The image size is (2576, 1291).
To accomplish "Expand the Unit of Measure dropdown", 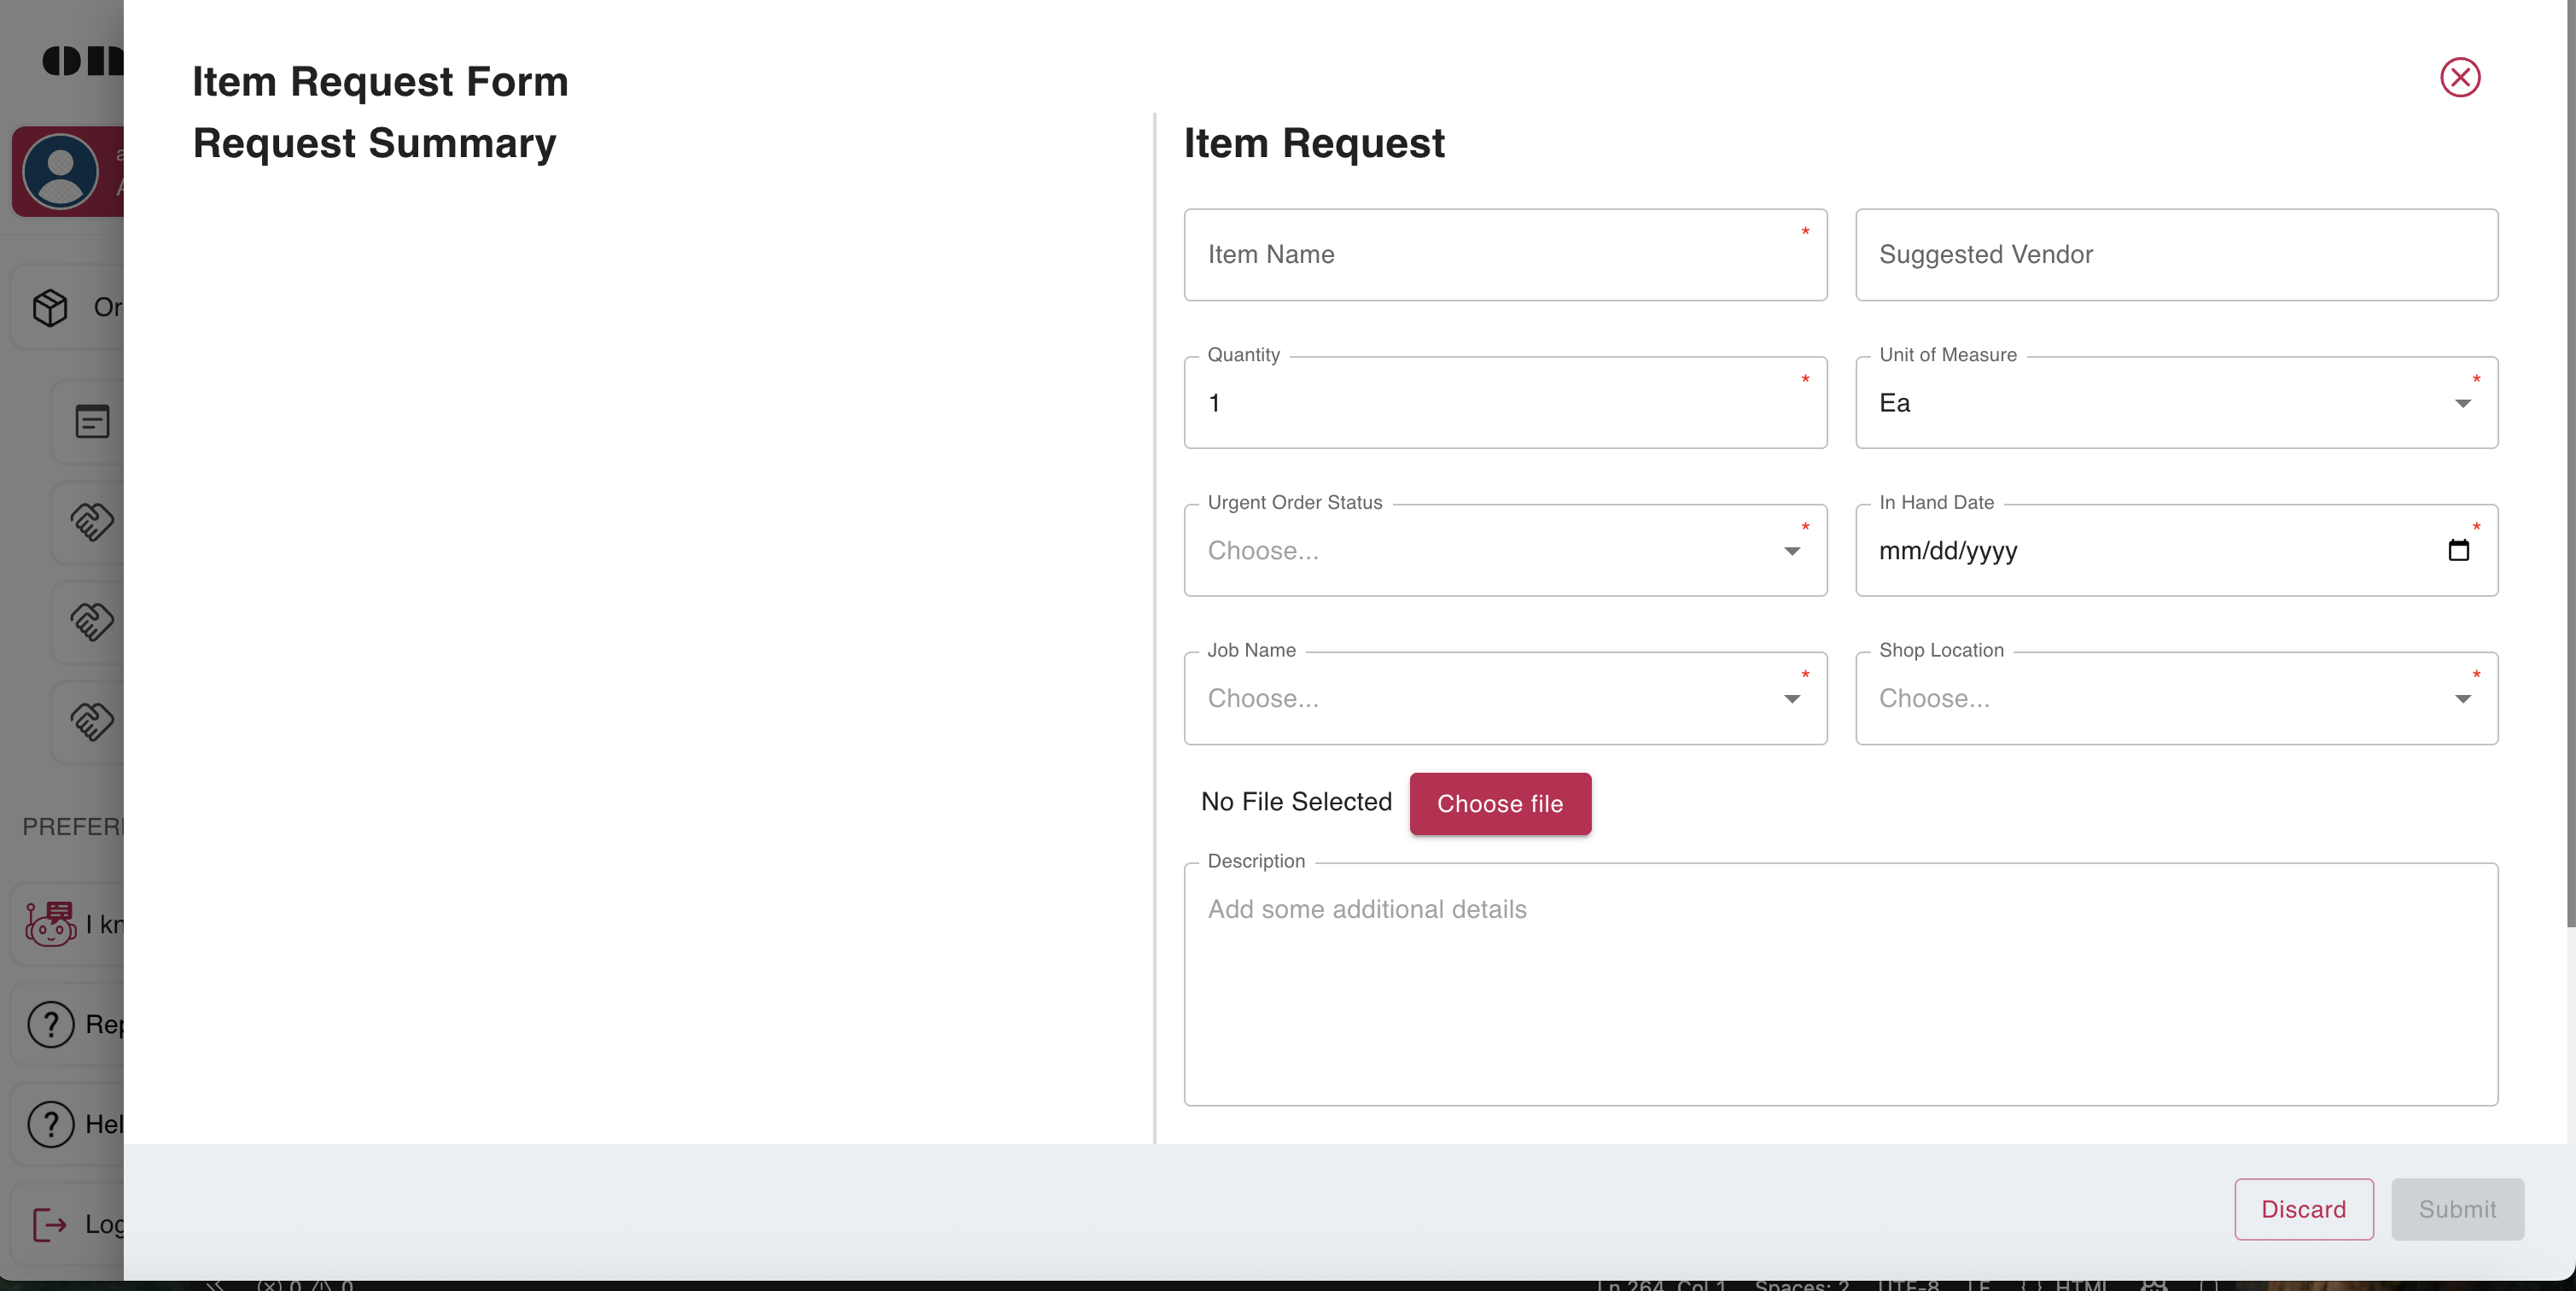I will coord(2462,403).
